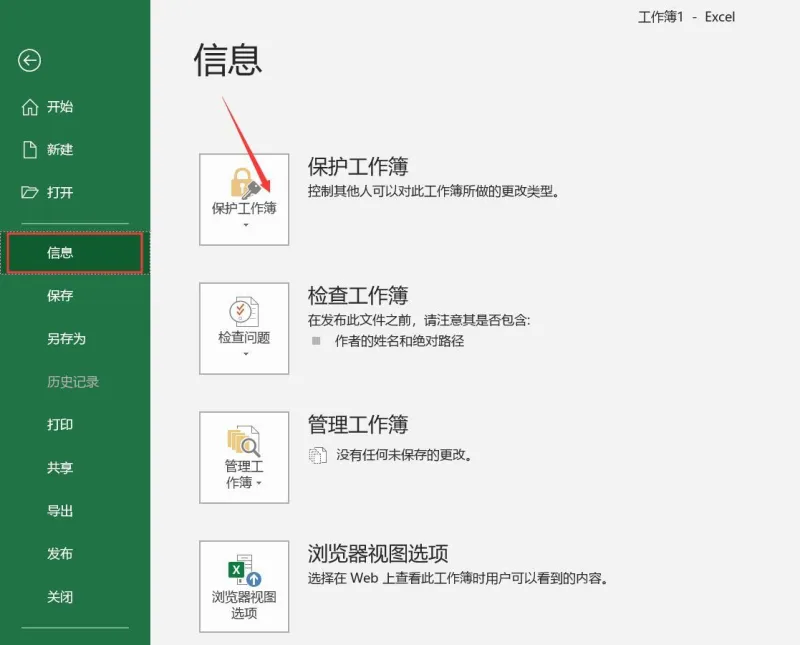Click the magnifier documents icon for 管理工作簿
Image resolution: width=800 pixels, height=645 pixels.
(244, 441)
